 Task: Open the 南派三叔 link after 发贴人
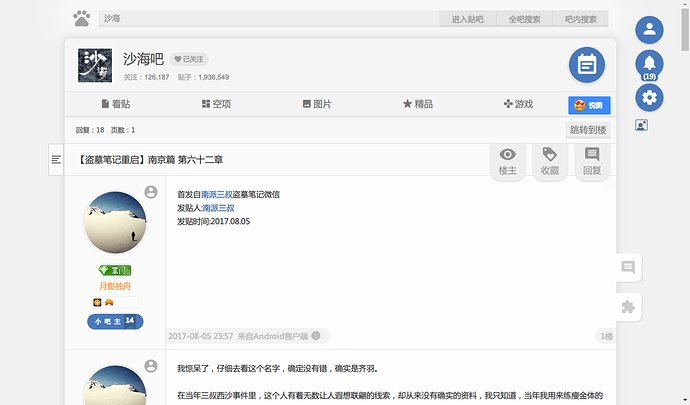(218, 208)
